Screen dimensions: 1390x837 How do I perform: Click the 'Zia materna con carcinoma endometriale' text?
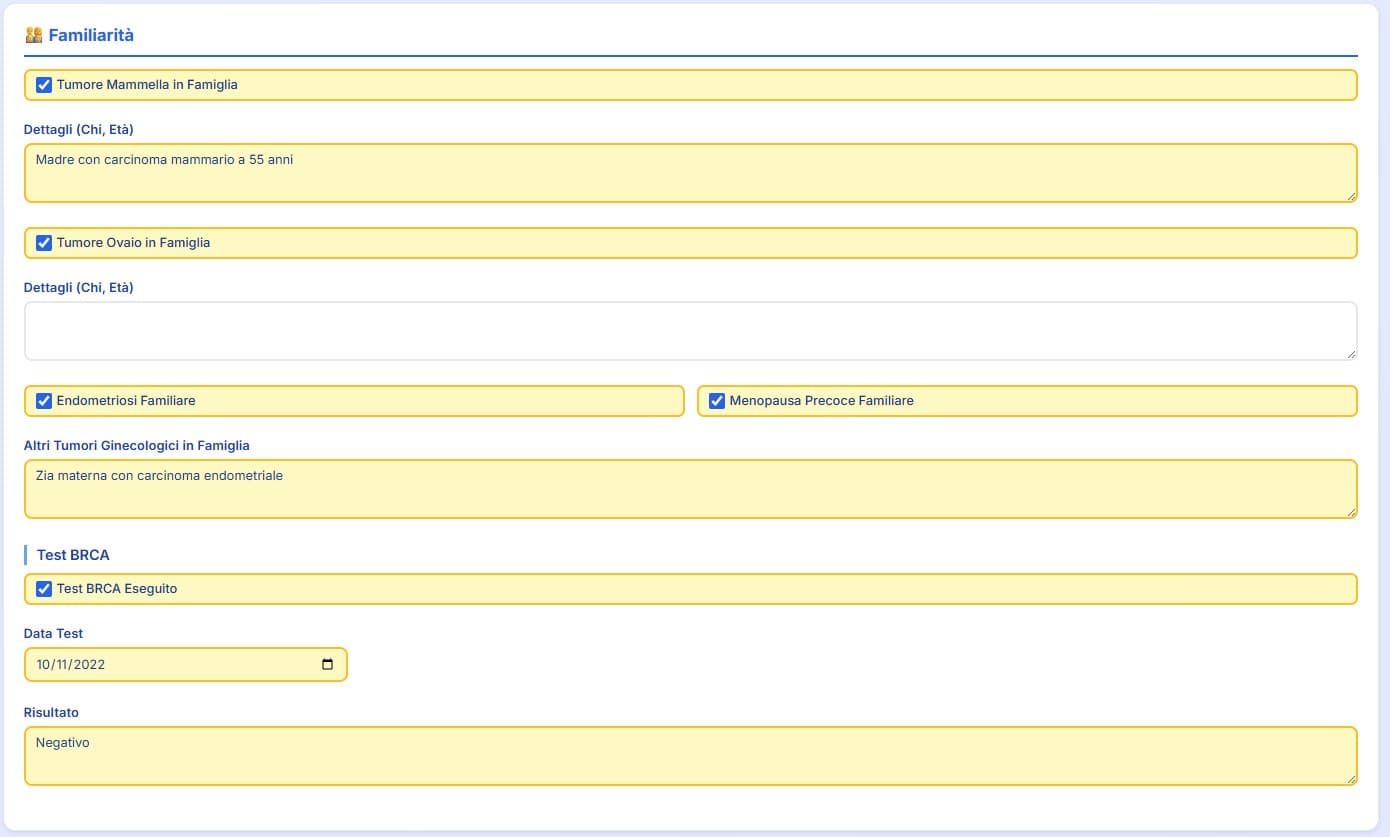click(159, 476)
